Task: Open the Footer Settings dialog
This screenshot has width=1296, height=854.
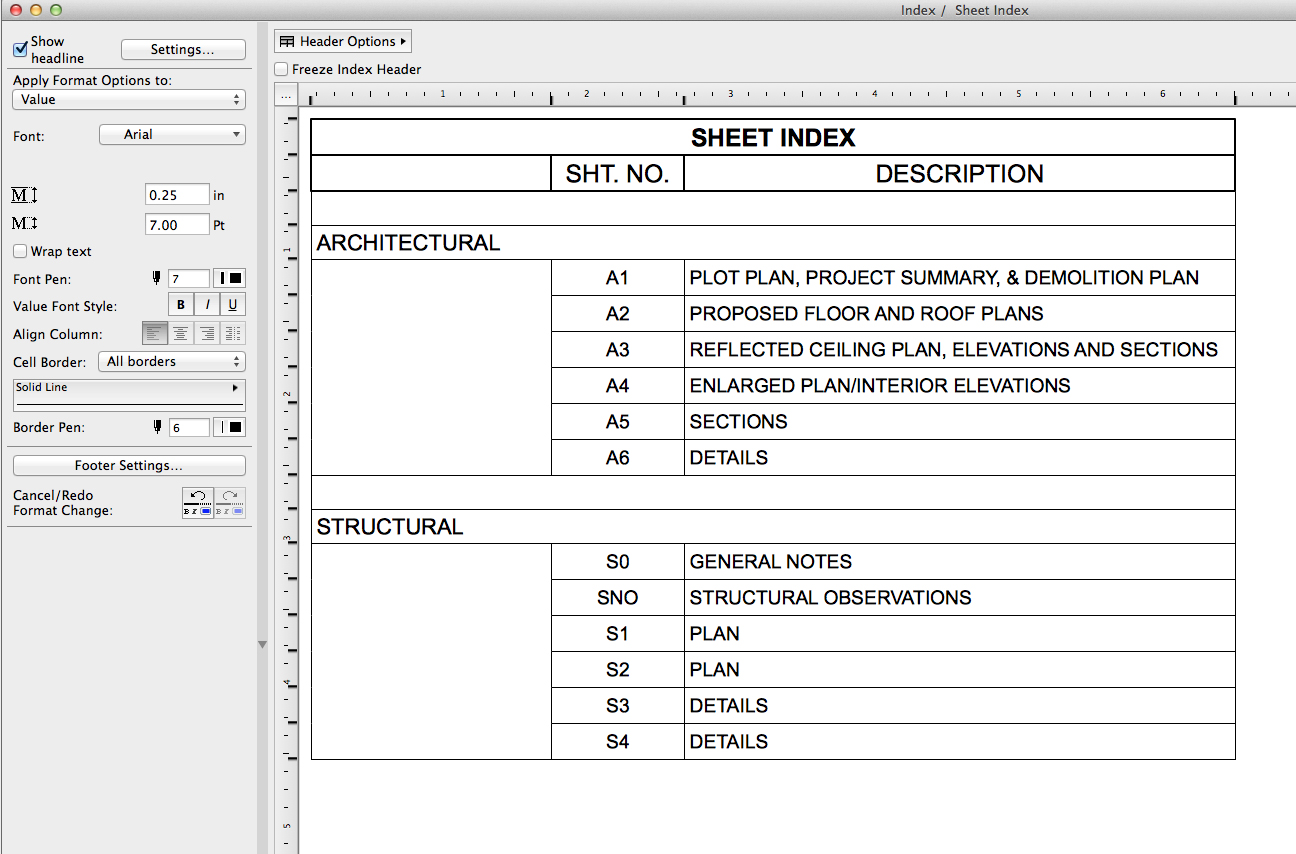Action: click(128, 465)
